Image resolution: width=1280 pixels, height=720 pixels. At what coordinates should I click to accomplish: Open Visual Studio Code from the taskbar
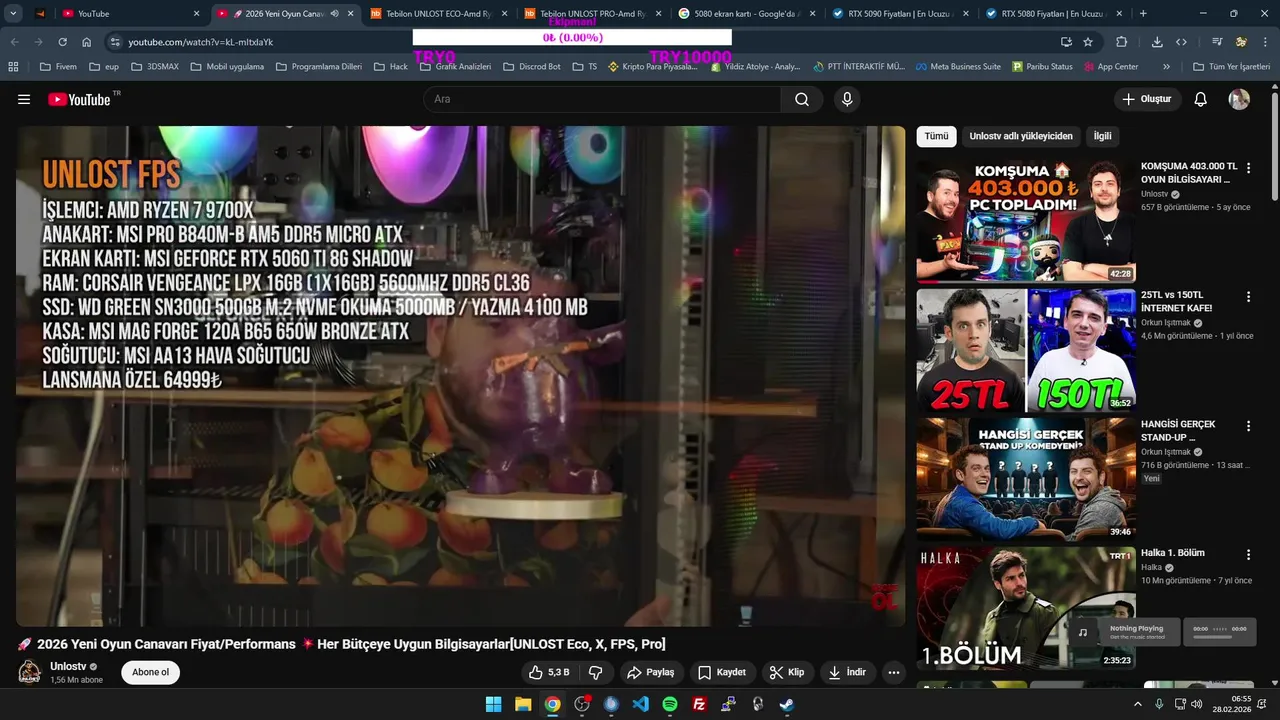(x=640, y=704)
